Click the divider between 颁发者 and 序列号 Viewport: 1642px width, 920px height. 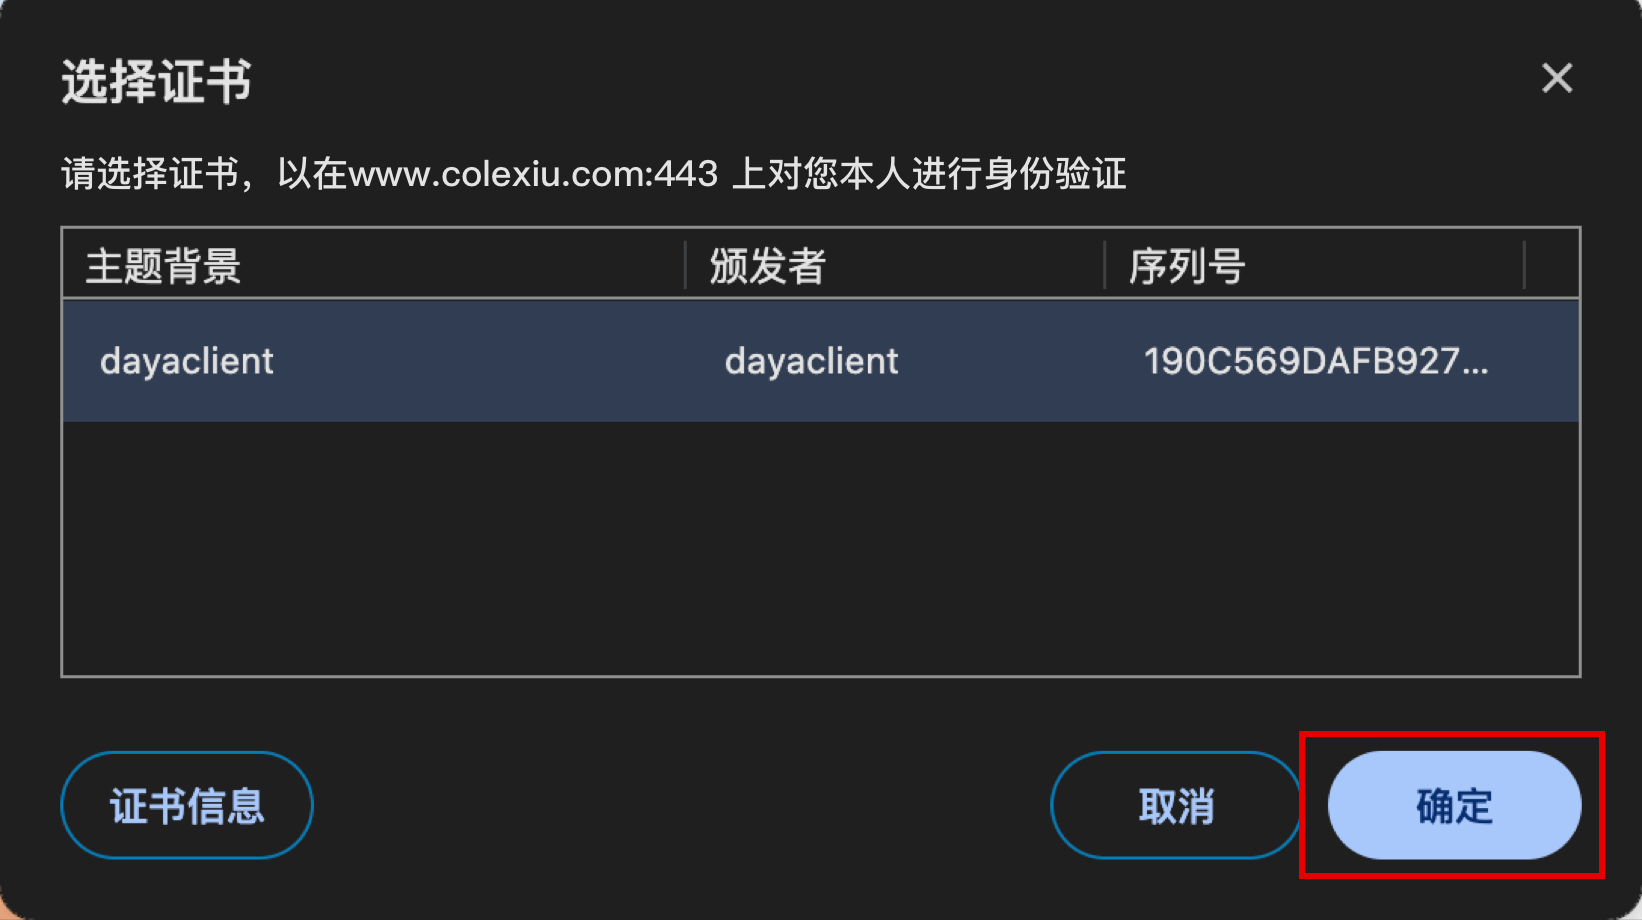click(1105, 265)
